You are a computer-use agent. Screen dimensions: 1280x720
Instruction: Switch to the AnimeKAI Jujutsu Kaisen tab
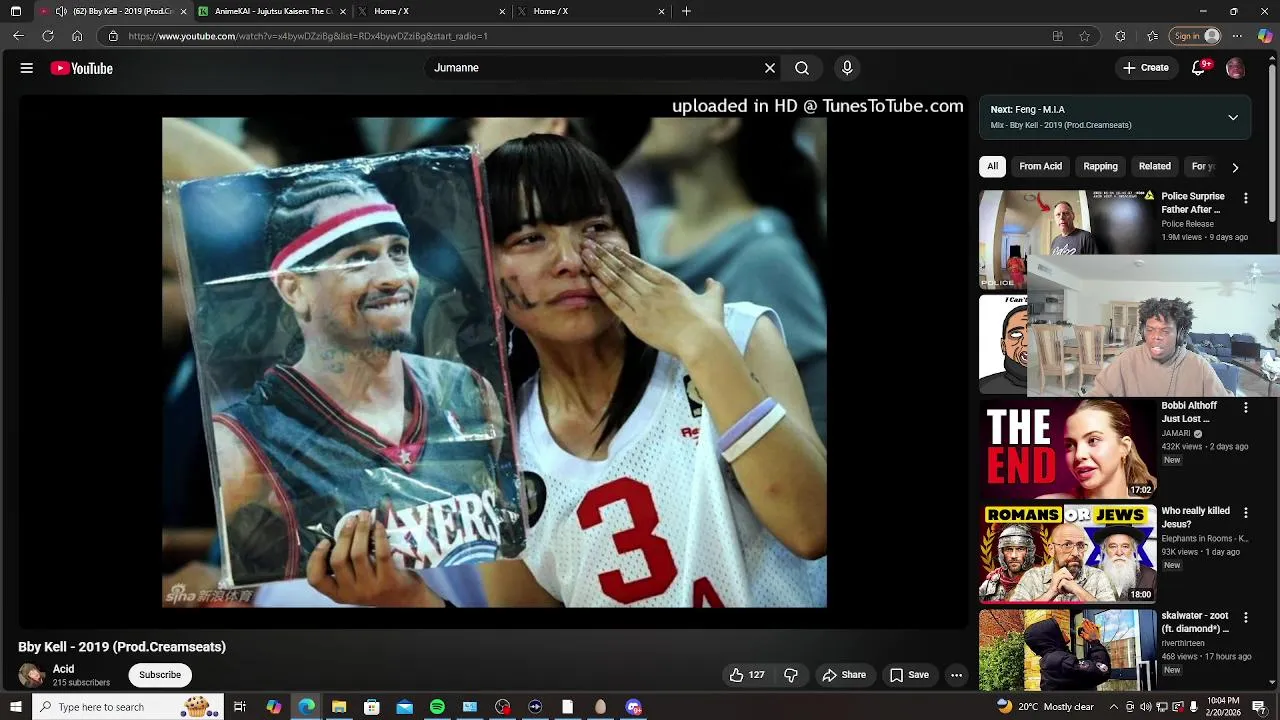coord(273,11)
